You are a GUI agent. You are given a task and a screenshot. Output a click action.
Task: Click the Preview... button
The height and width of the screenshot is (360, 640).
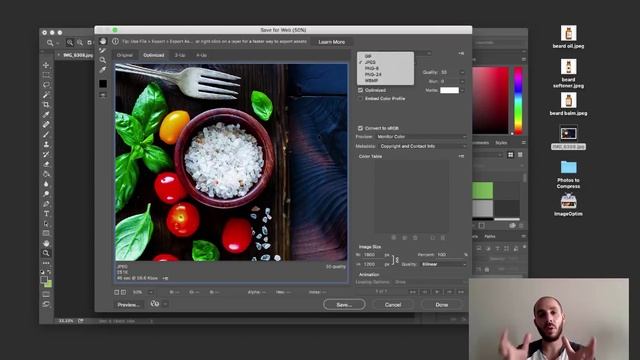point(129,304)
